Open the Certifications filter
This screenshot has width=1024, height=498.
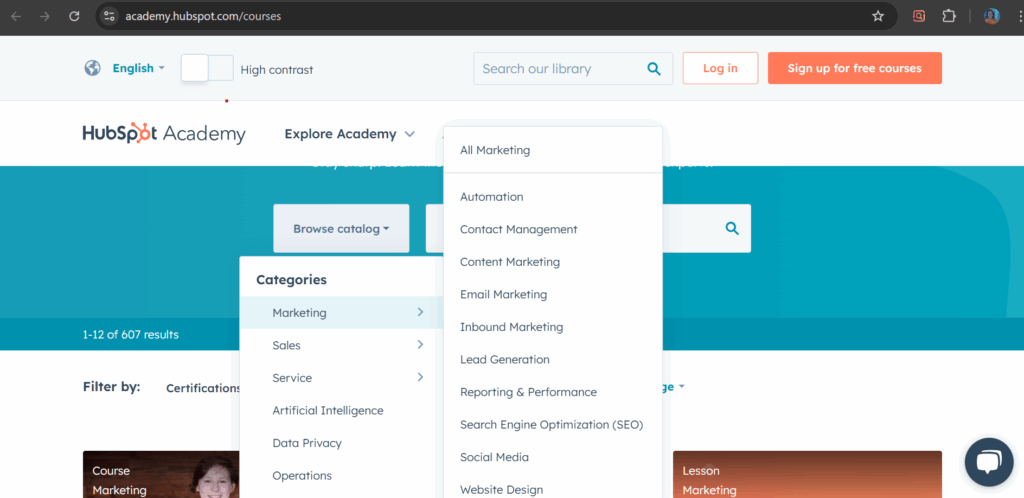[x=202, y=388]
